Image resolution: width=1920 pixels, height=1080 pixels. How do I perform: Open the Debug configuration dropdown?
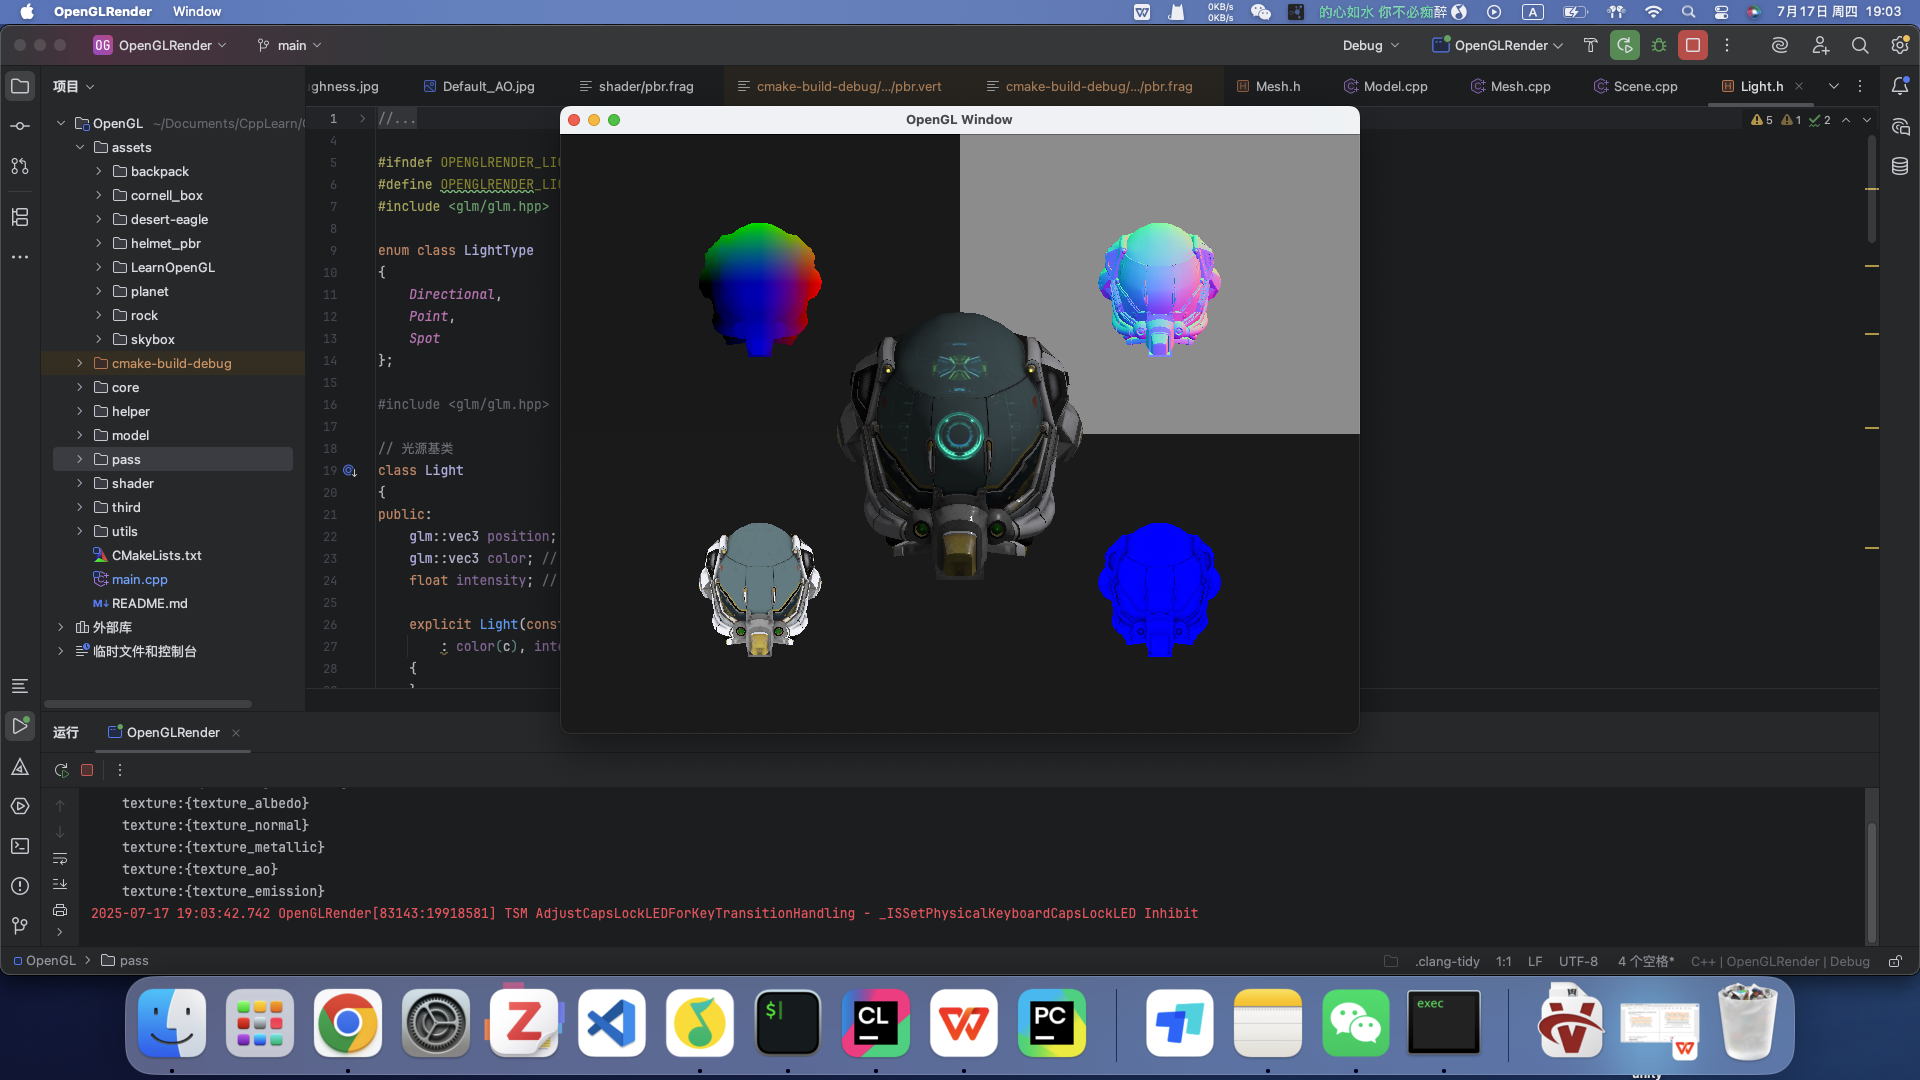pyautogui.click(x=1371, y=45)
